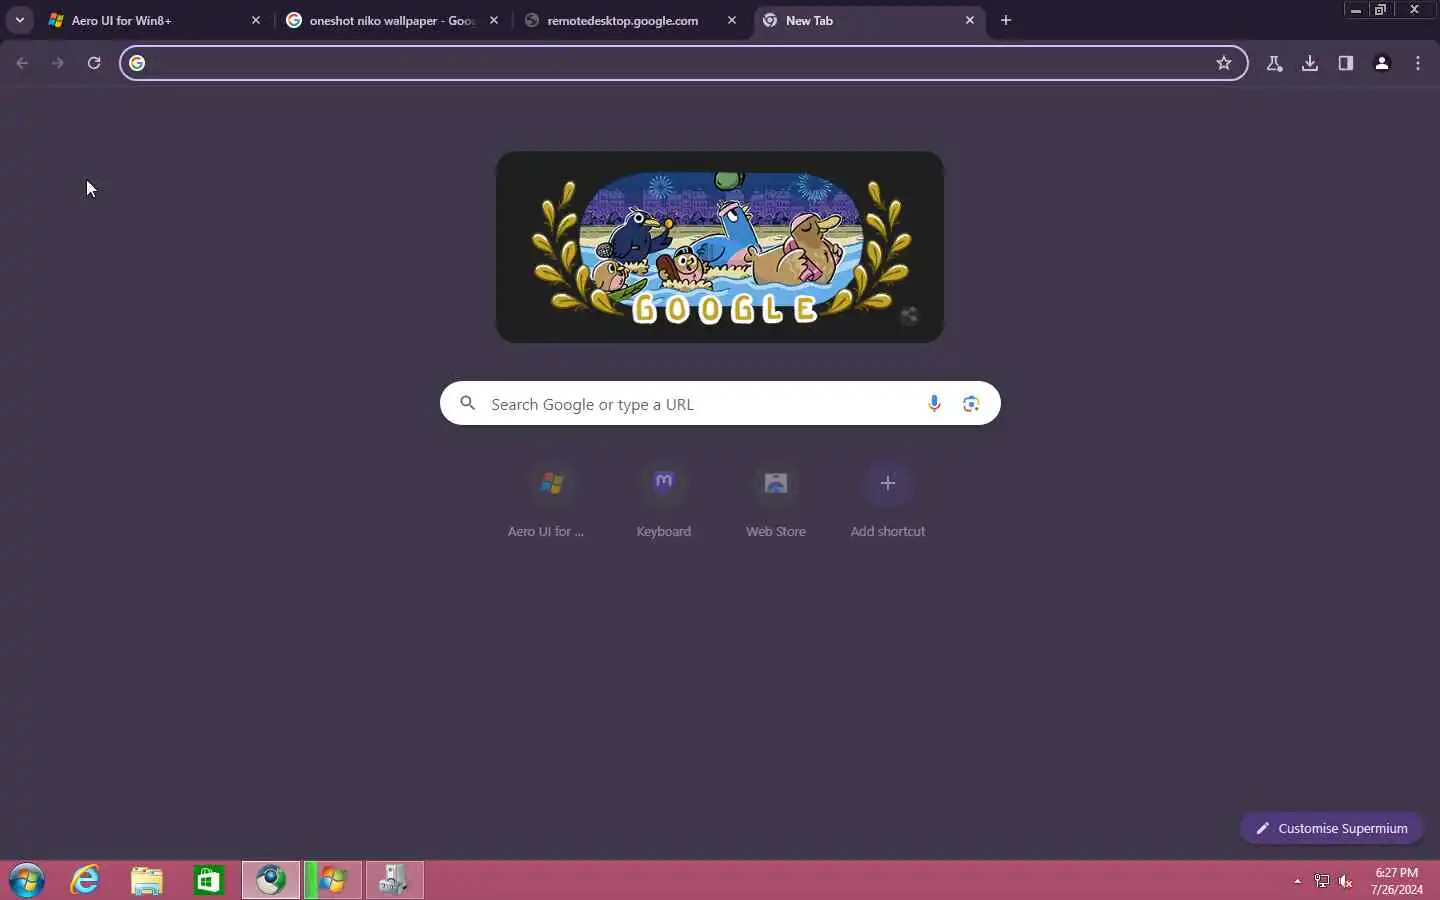Viewport: 1440px width, 900px height.
Task: Search by image with Lens icon
Action: click(x=971, y=403)
